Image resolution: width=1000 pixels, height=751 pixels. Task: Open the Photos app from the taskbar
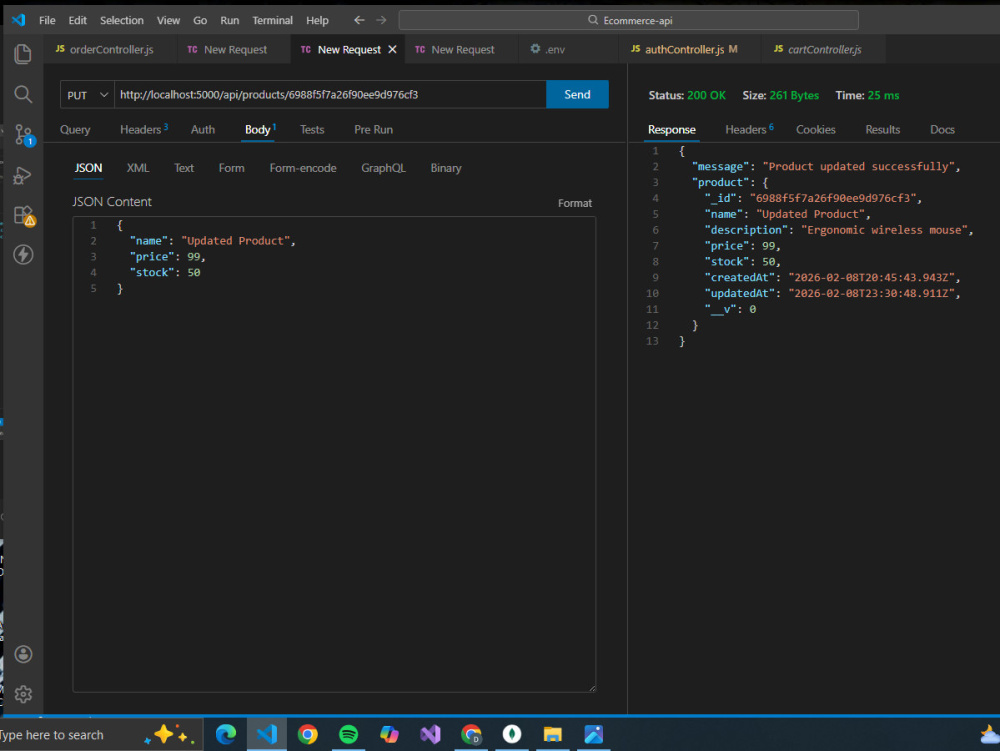tap(594, 734)
